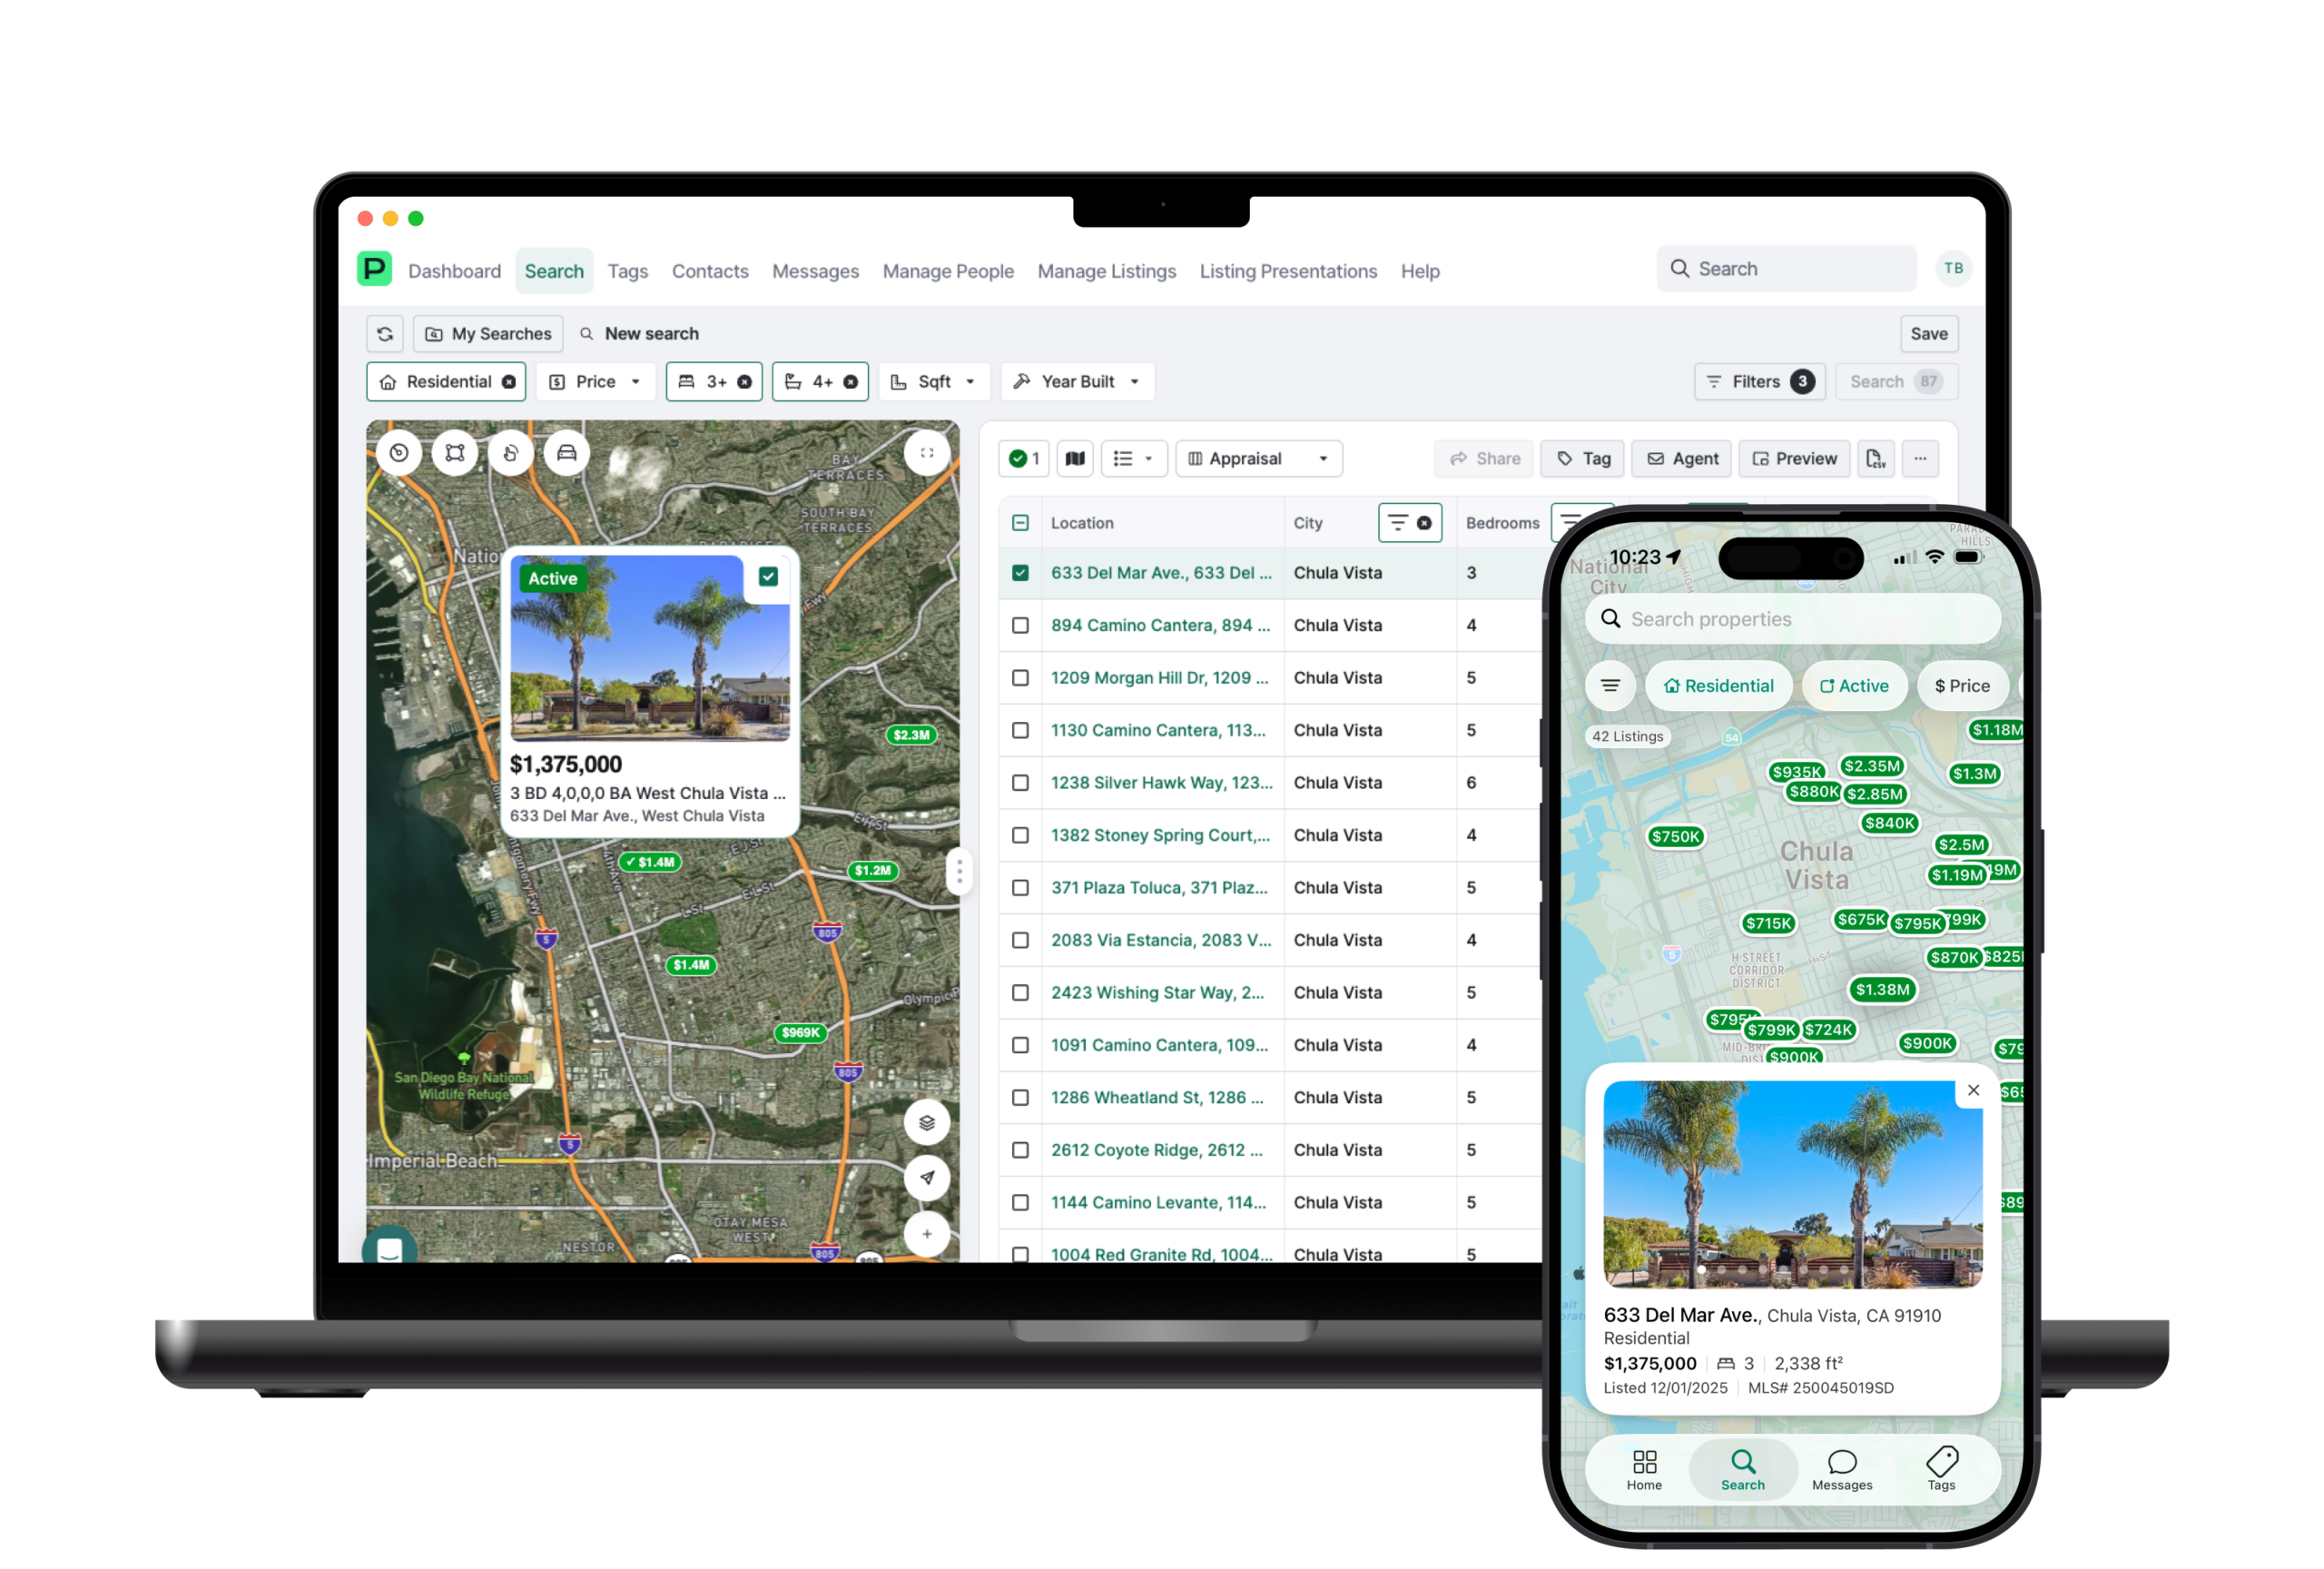The width and height of the screenshot is (2324, 1569).
Task: Click the CSV export icon
Action: point(1875,459)
